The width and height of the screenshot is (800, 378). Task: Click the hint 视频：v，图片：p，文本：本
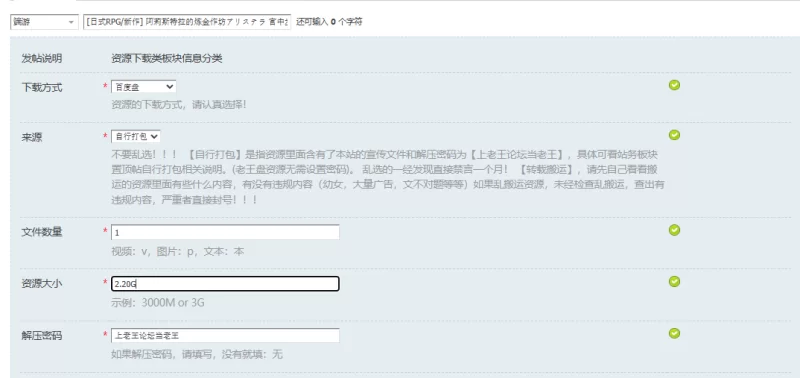(178, 251)
